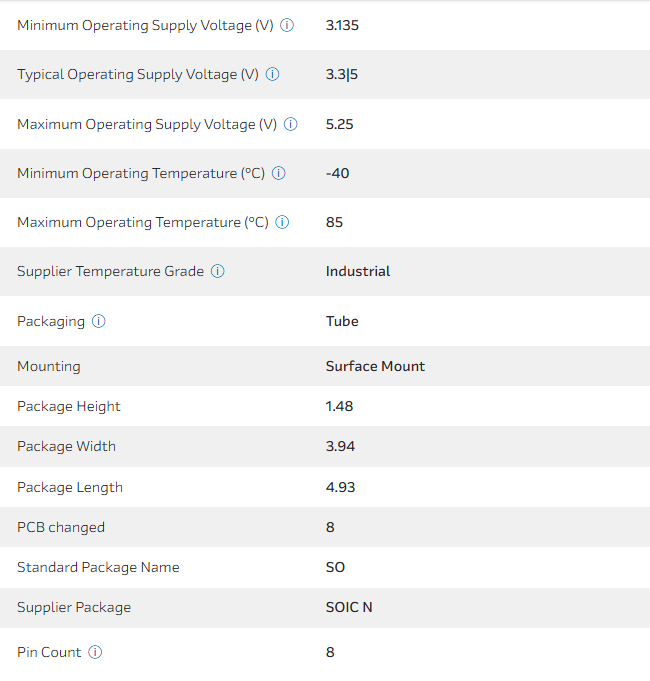The height and width of the screenshot is (681, 650).
Task: Click the 5.25 maximum voltage value
Action: pyautogui.click(x=340, y=124)
